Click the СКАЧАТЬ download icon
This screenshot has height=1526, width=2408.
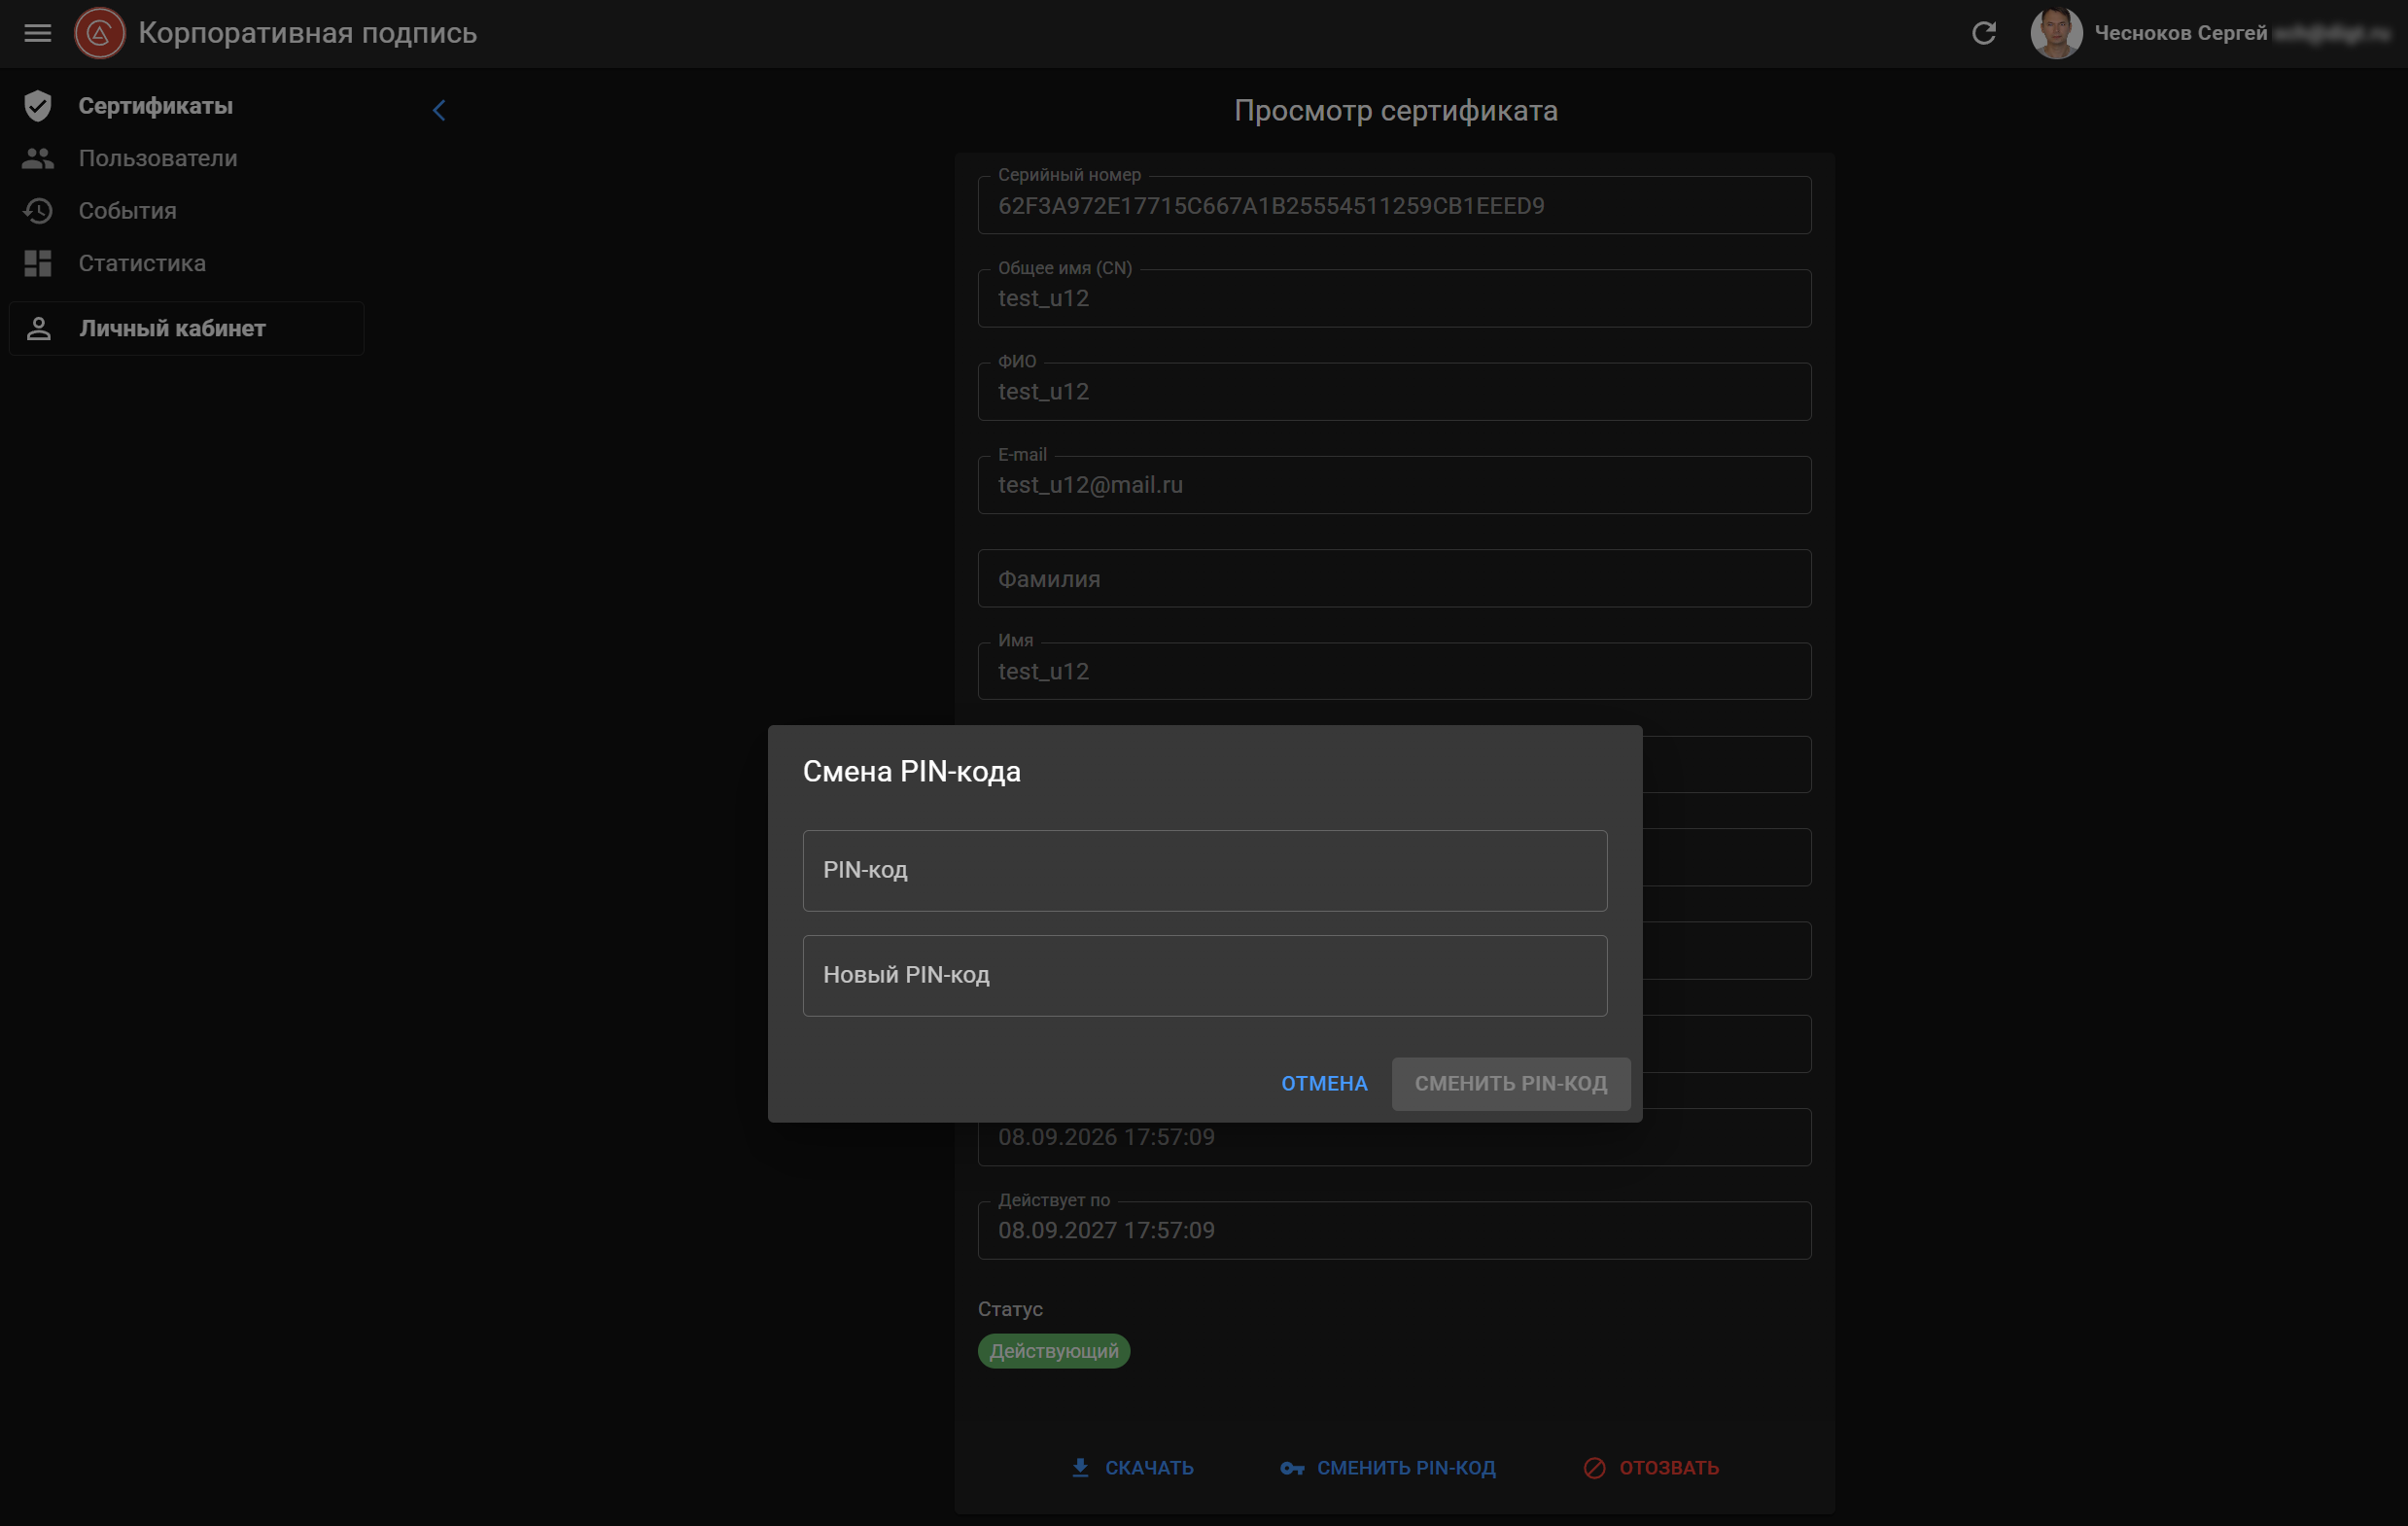pos(1080,1467)
